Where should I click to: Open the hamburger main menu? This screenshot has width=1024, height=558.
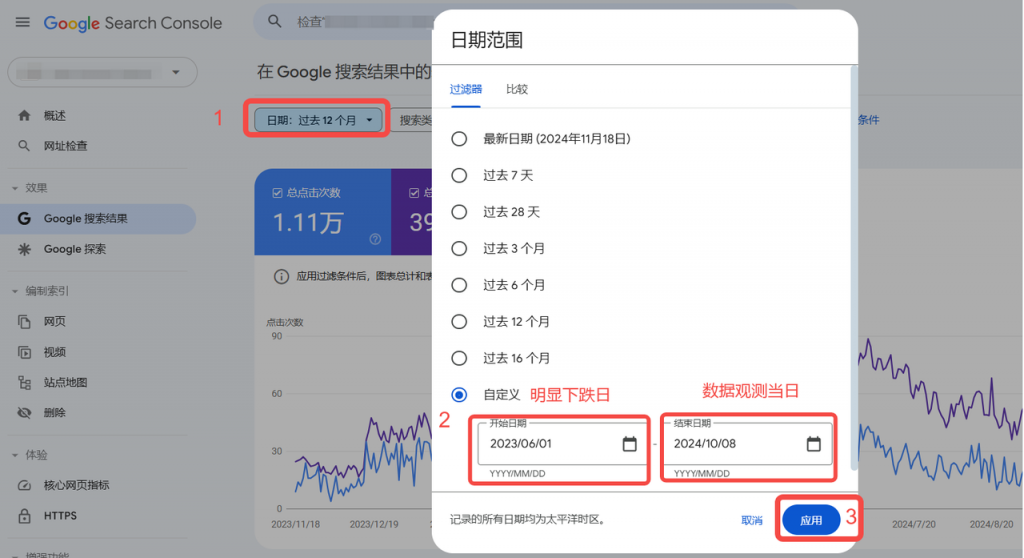23,22
